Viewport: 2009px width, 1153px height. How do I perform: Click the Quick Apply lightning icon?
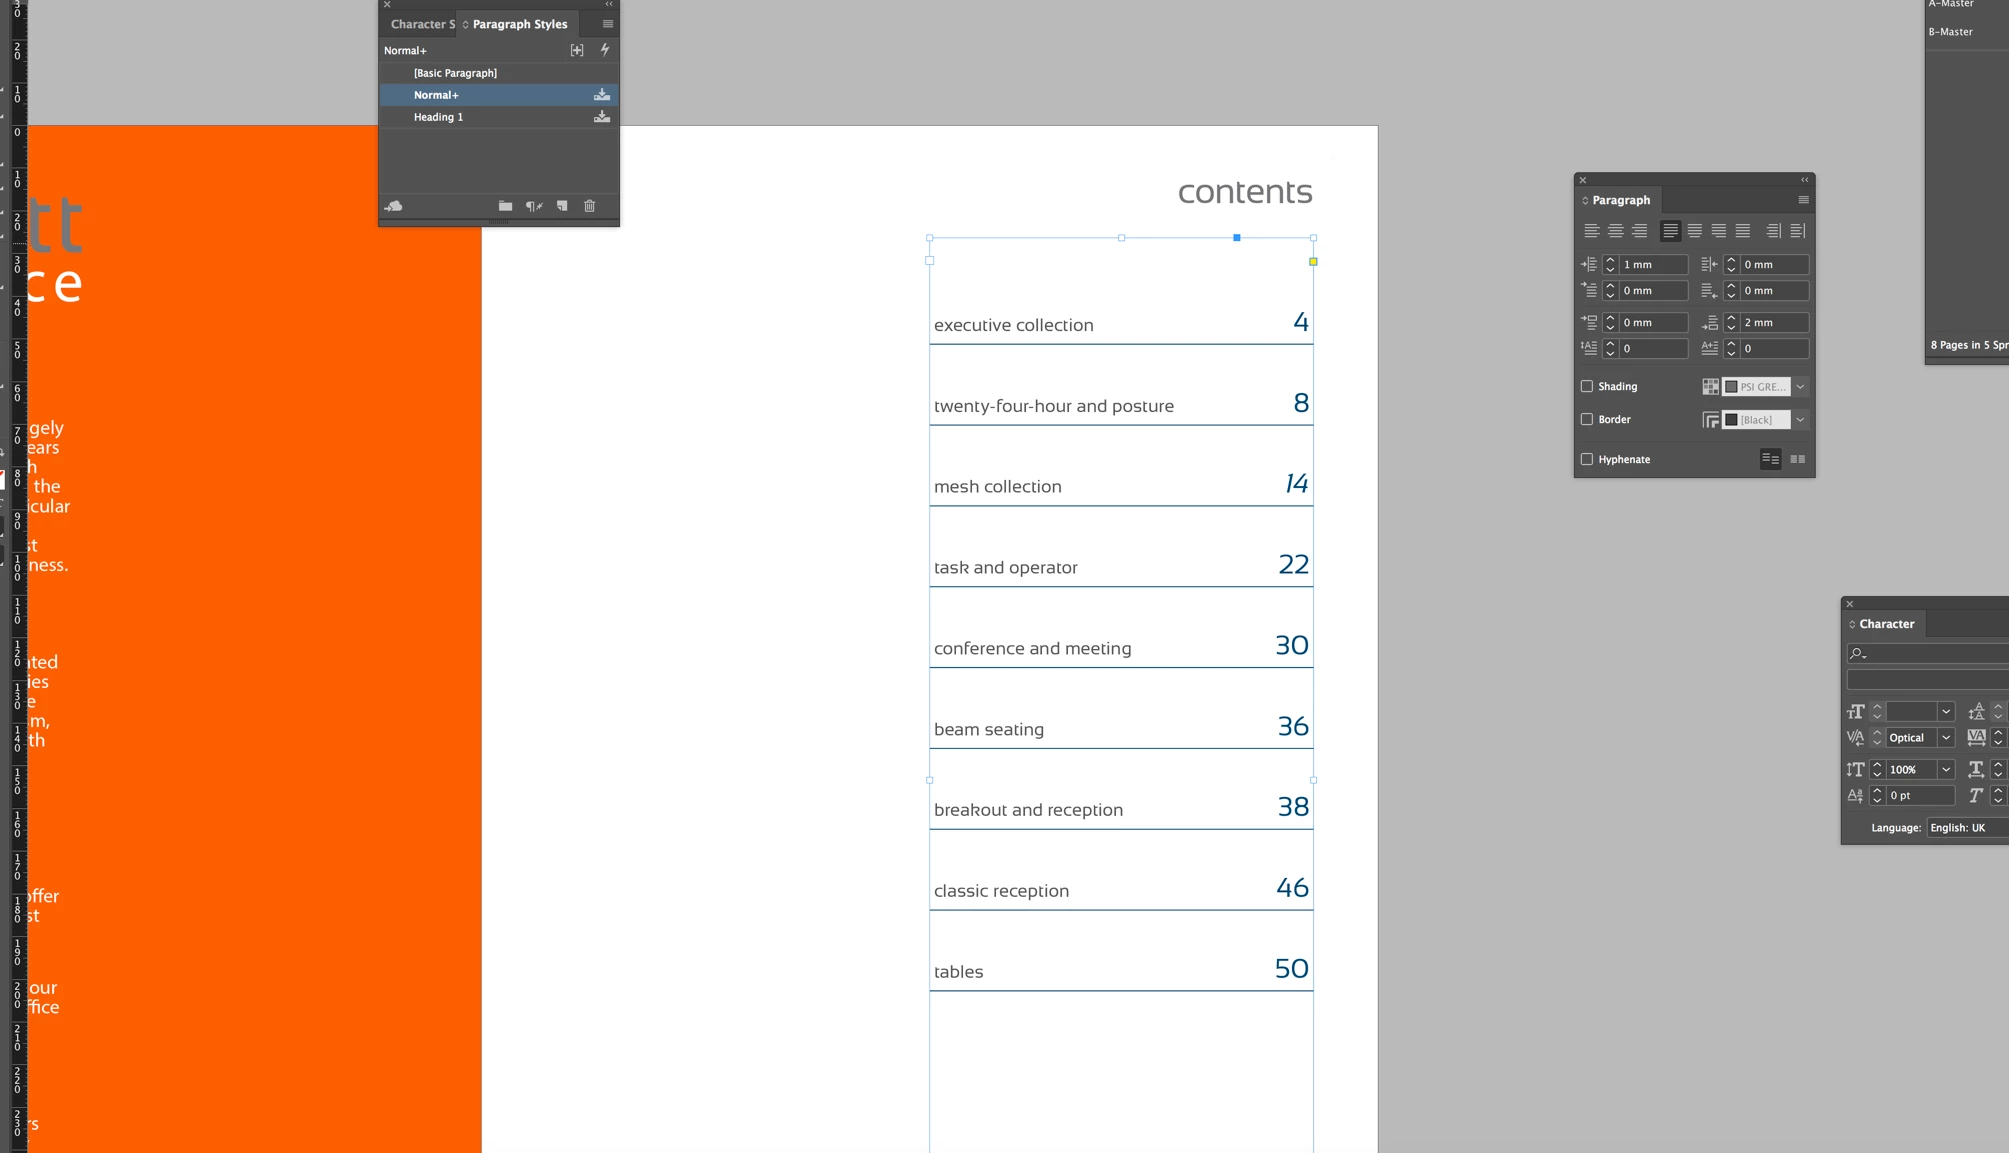pyautogui.click(x=605, y=50)
